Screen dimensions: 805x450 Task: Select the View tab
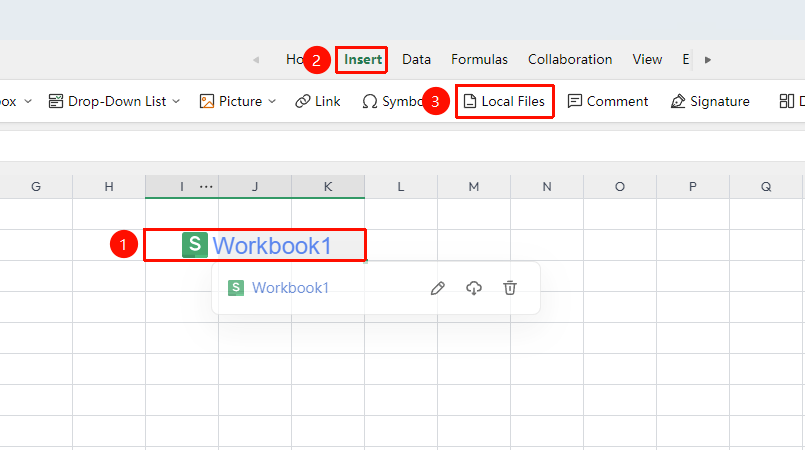647,60
